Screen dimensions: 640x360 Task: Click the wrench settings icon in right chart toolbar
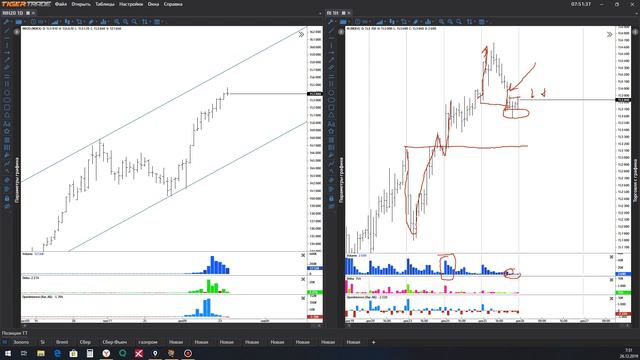[x=331, y=22]
